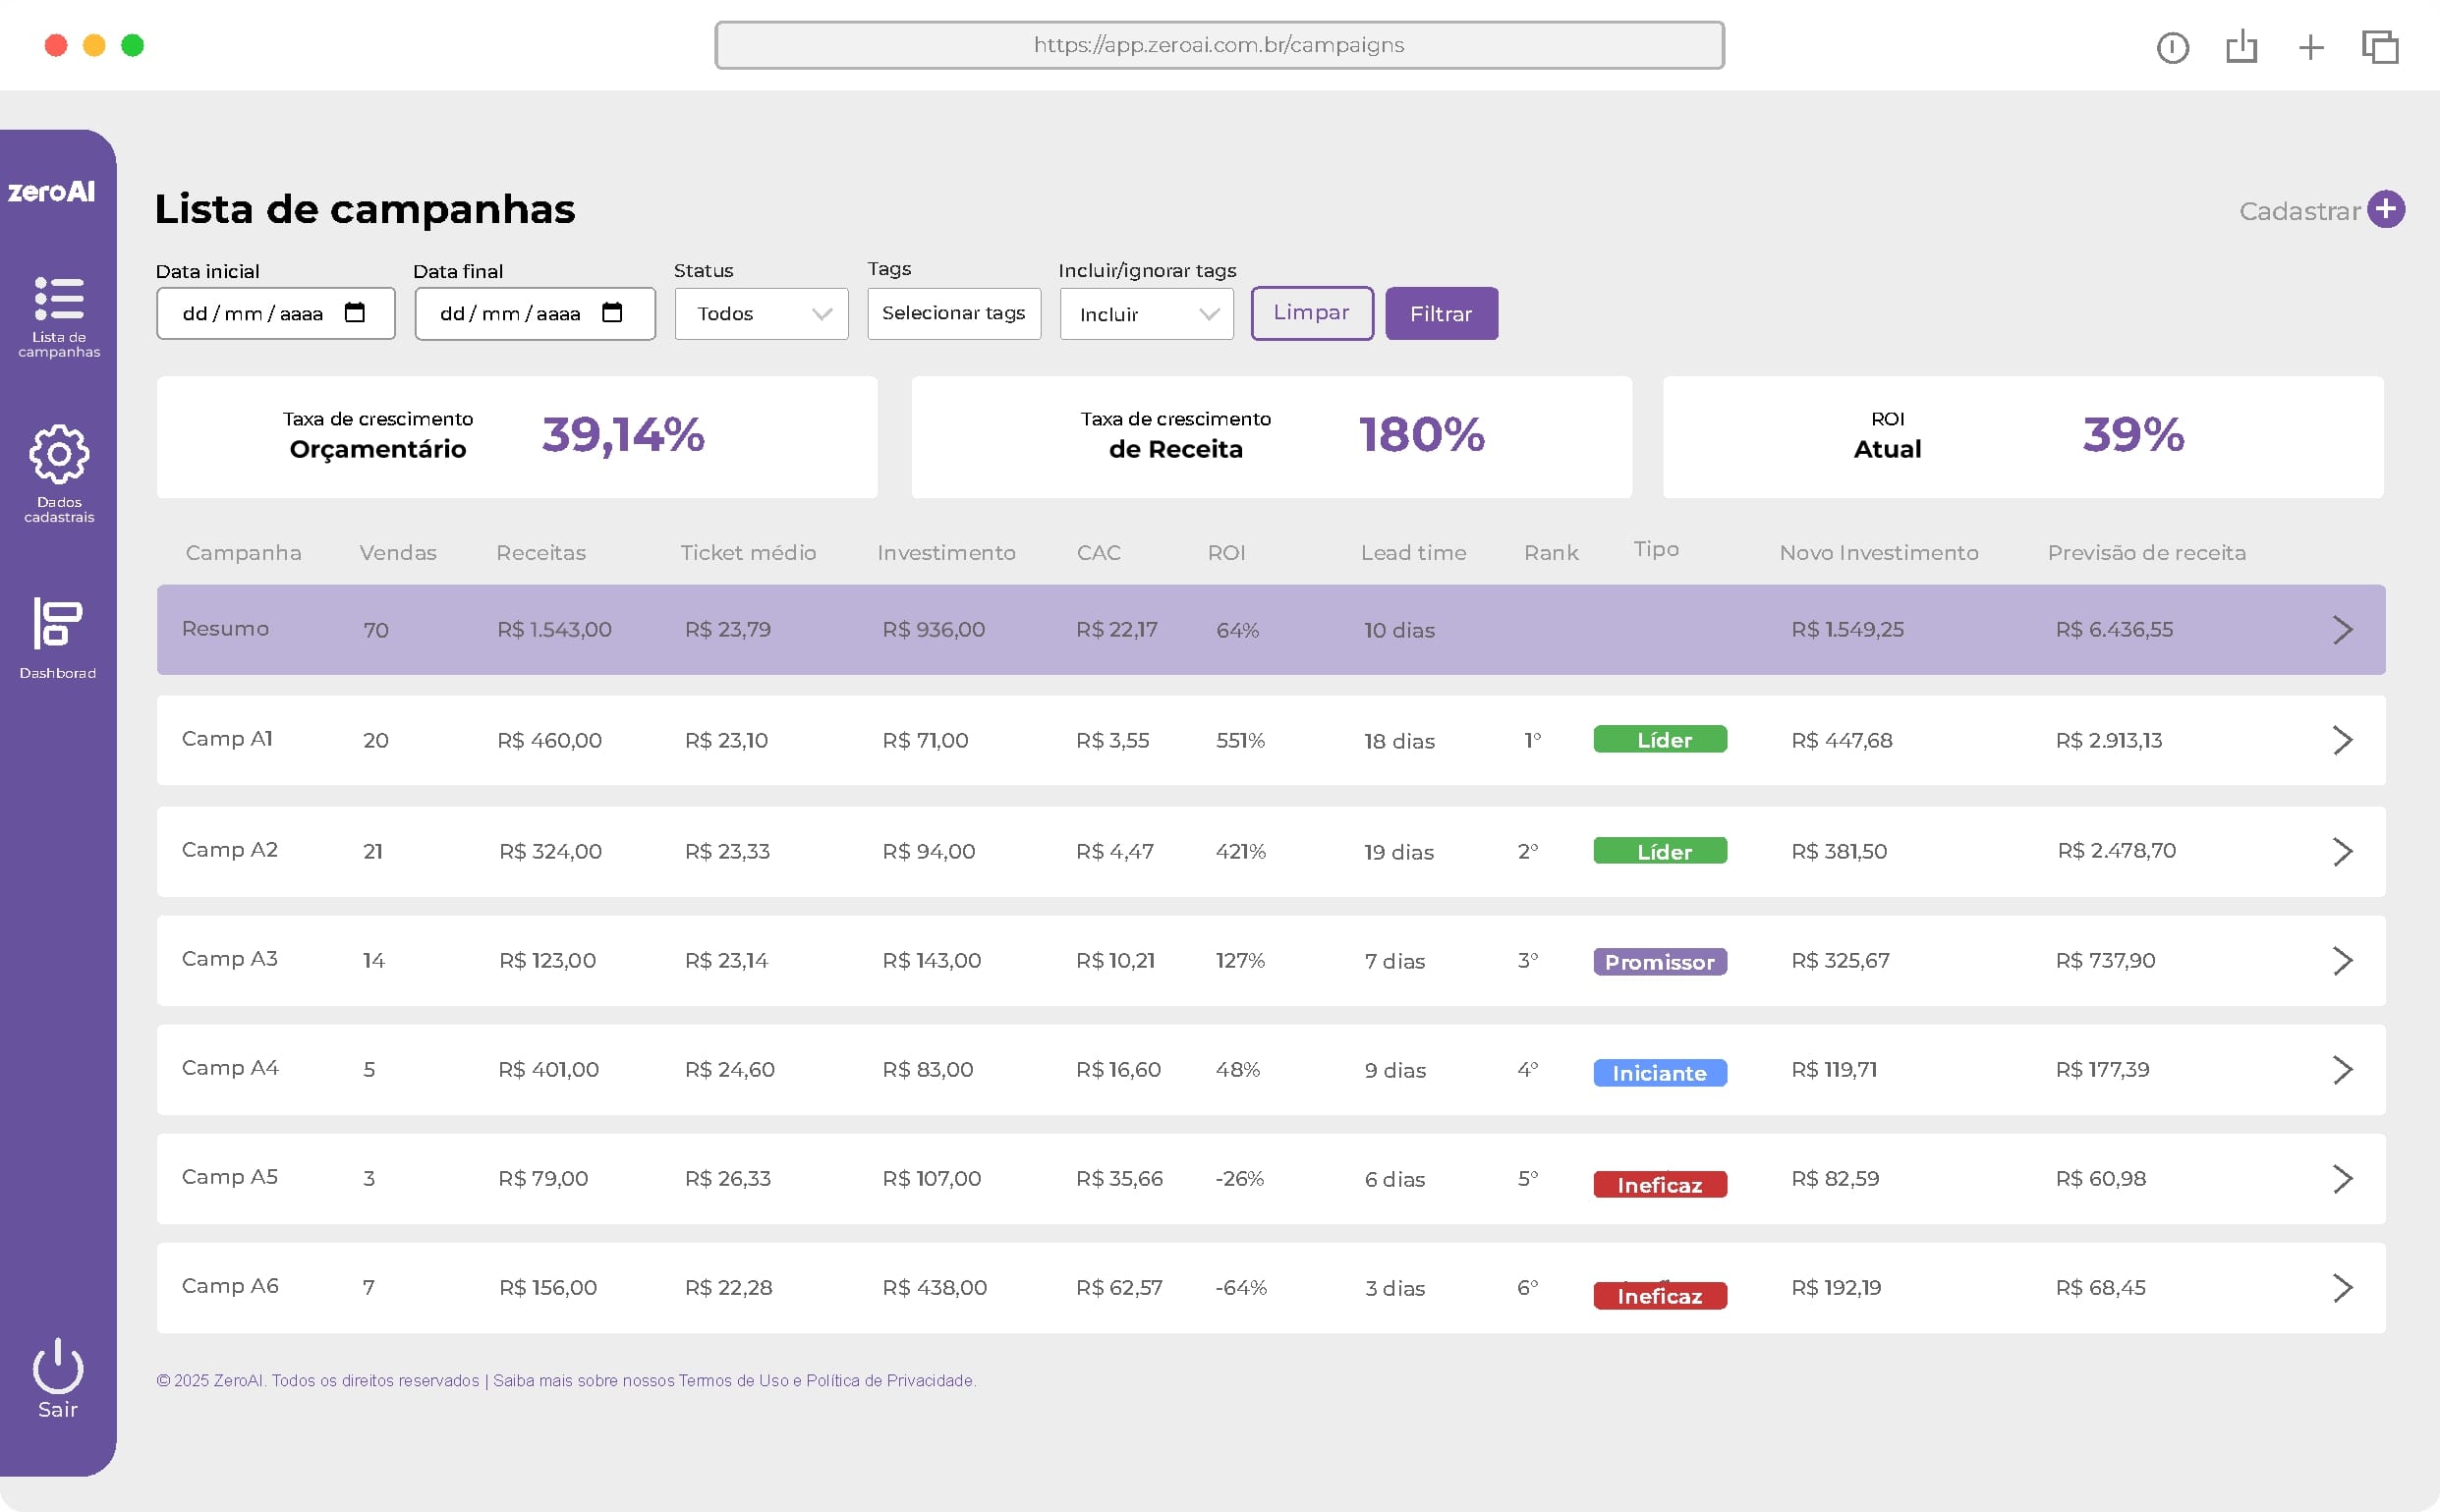Expand the Resumo row arrow
The image size is (2440, 1512).
(2342, 630)
